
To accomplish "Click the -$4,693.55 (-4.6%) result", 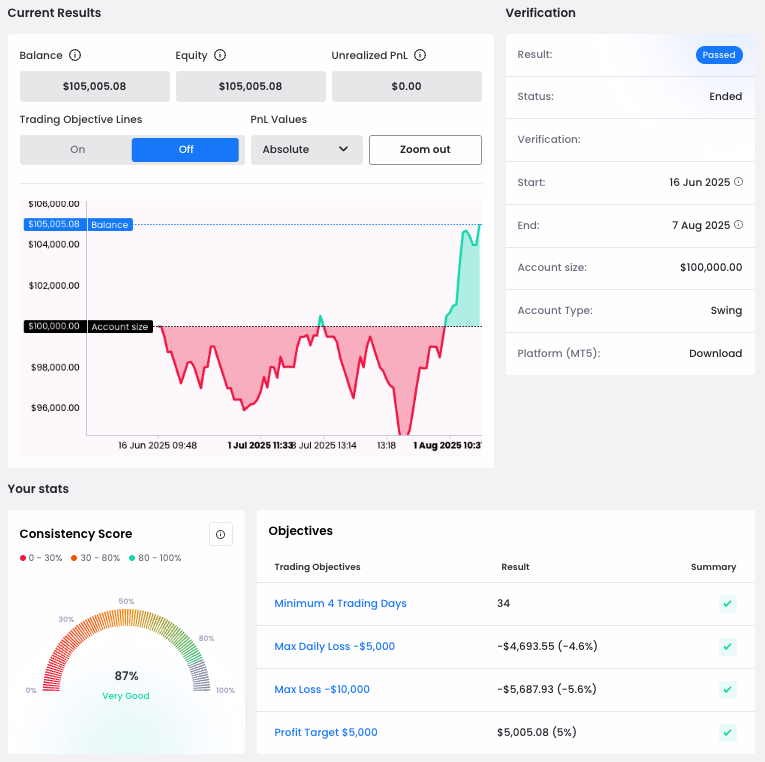I will click(547, 646).
